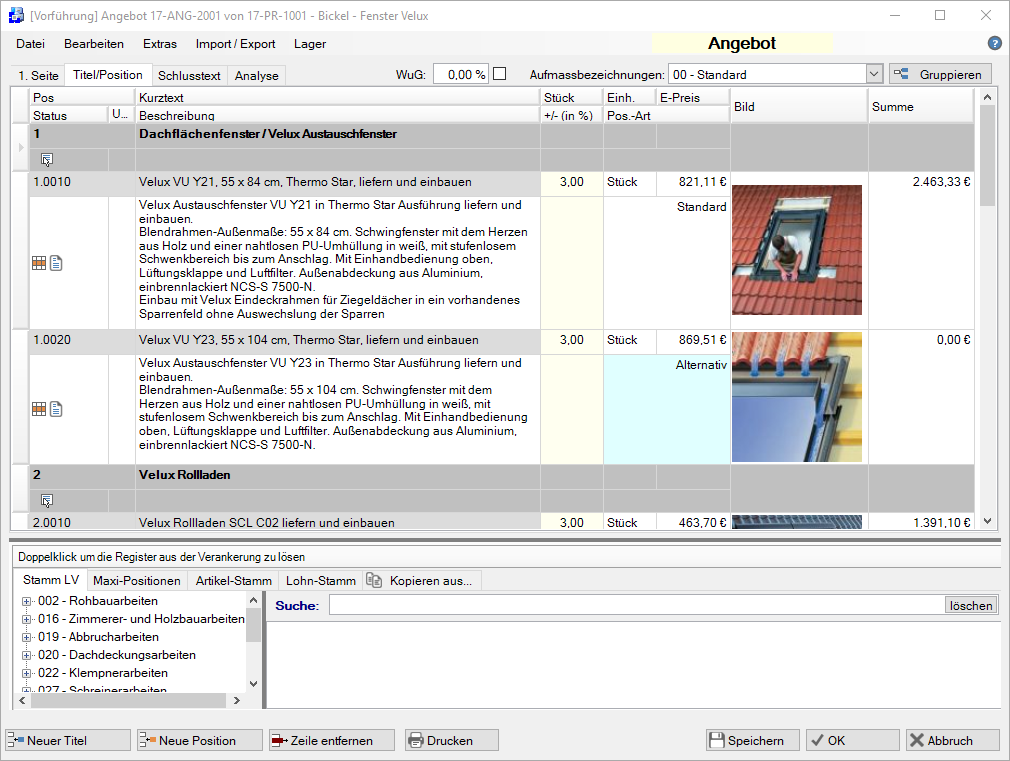Click the Summe column header
Viewport: 1010px width, 761px height.
tap(920, 107)
